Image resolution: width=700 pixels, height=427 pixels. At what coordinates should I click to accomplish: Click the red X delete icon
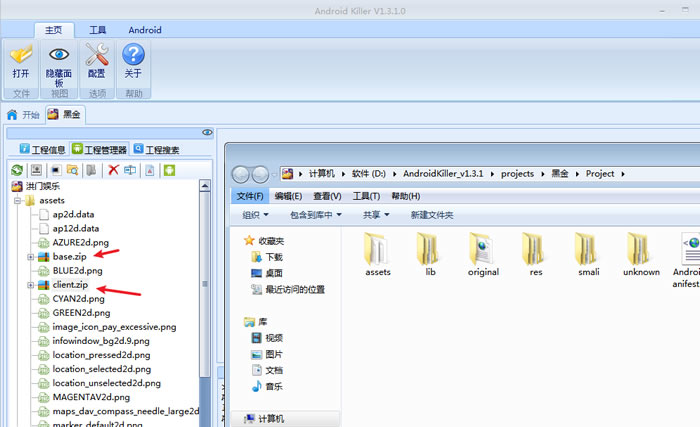(x=113, y=170)
